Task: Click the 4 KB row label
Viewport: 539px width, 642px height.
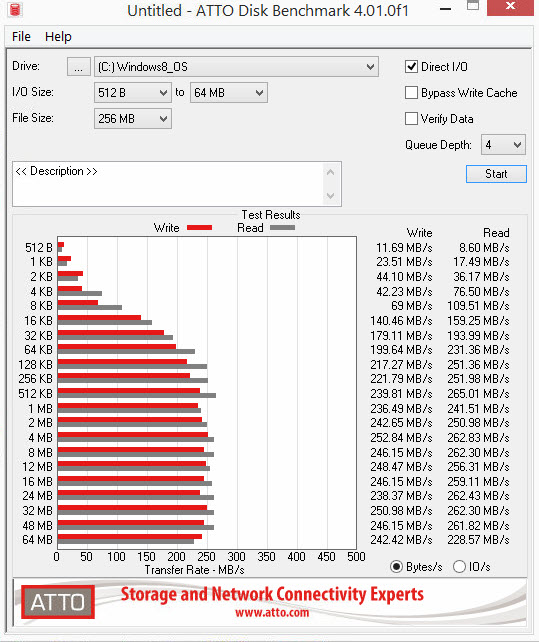Action: click(41, 292)
